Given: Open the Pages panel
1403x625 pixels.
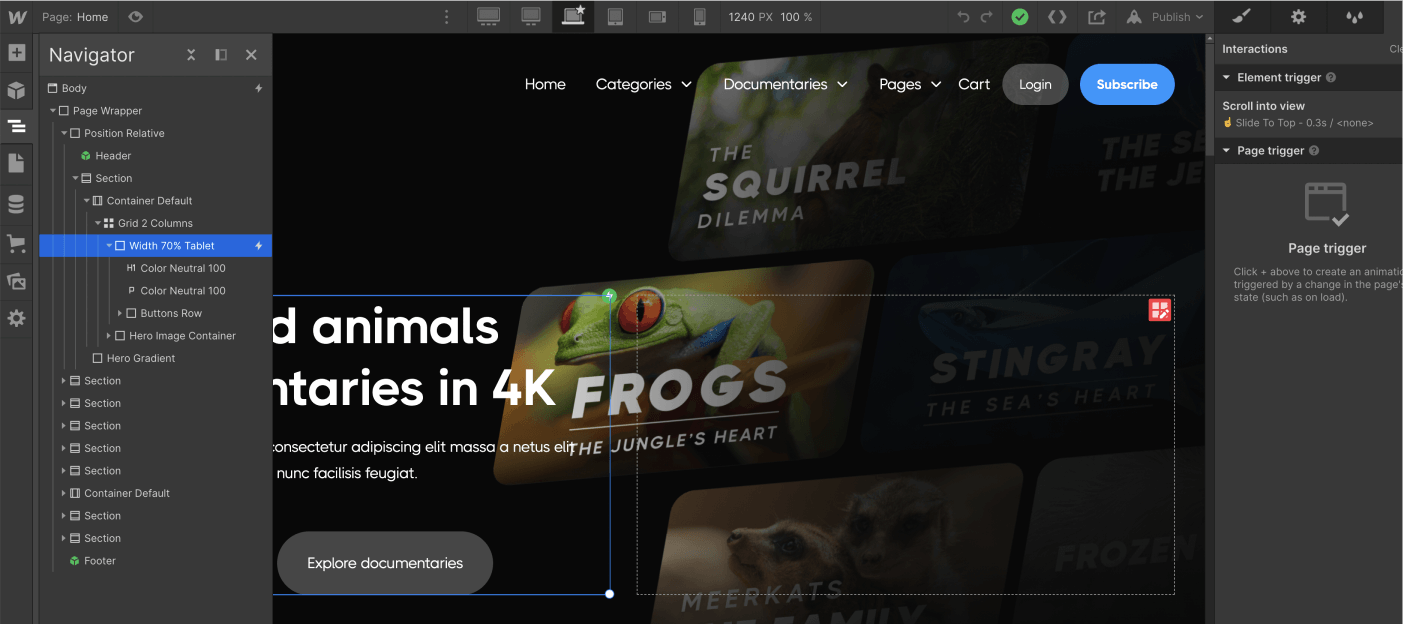Looking at the screenshot, I should tap(16, 165).
